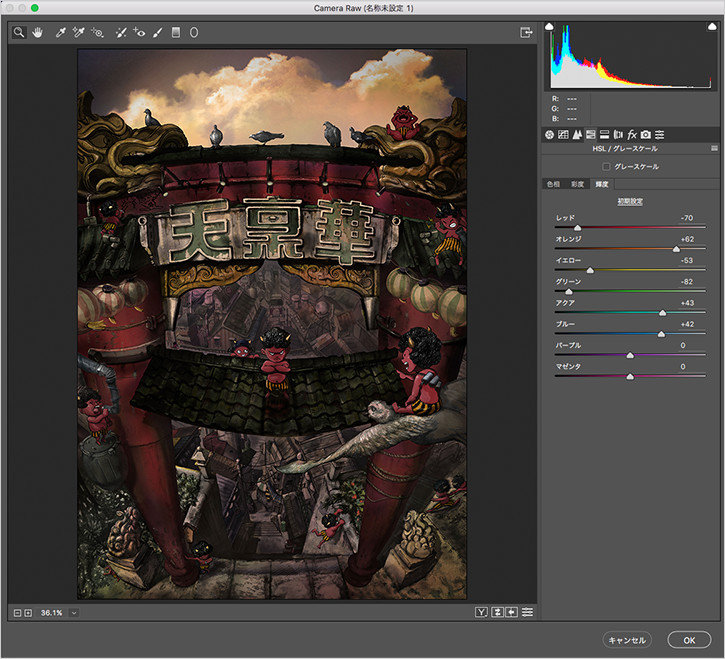Image resolution: width=725 pixels, height=659 pixels.
Task: Click the ブルー luminance slider handle
Action: point(661,334)
